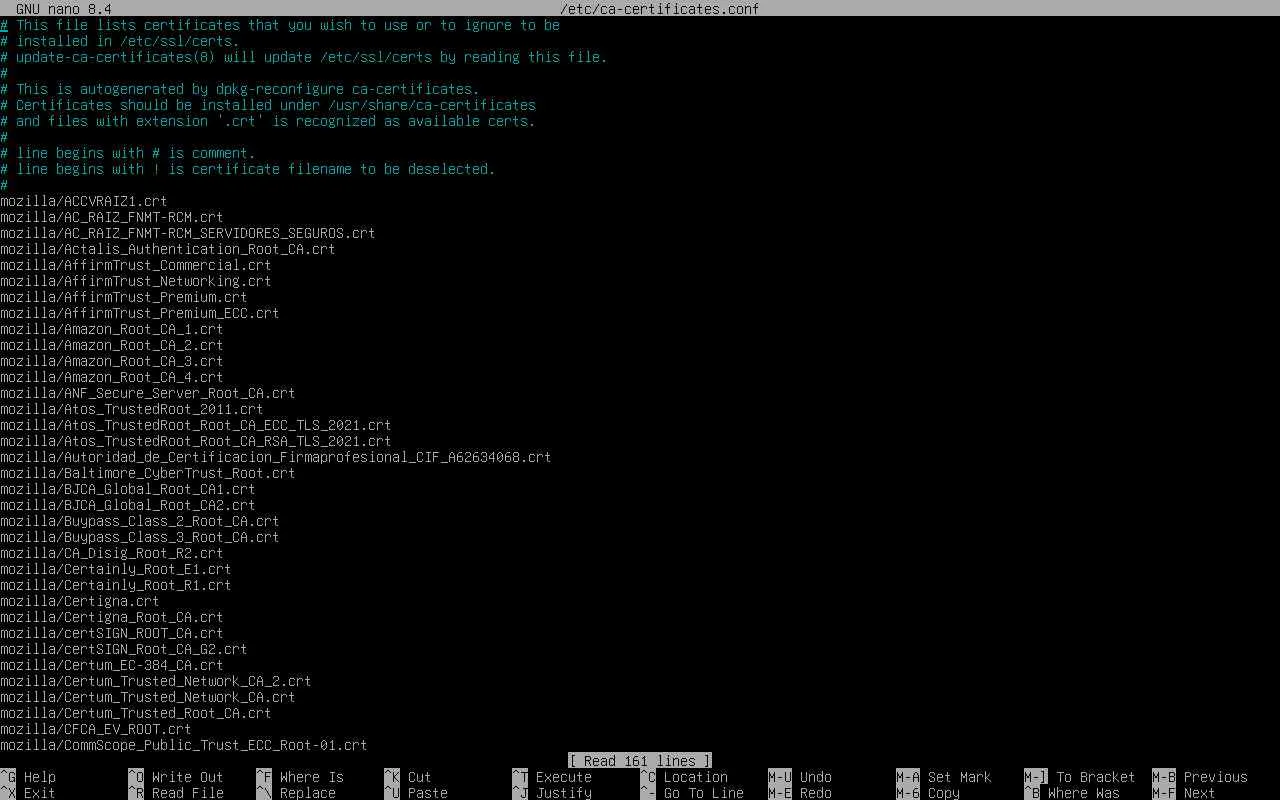The width and height of the screenshot is (1280, 800).
Task: Click the Certainly_Root_R1.crt line
Action: pyautogui.click(x=116, y=585)
